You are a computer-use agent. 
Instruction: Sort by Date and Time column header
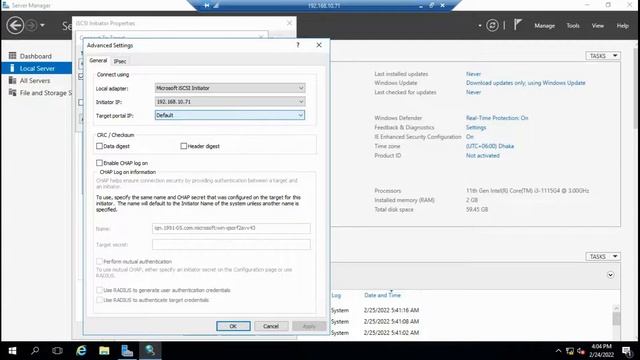click(382, 295)
